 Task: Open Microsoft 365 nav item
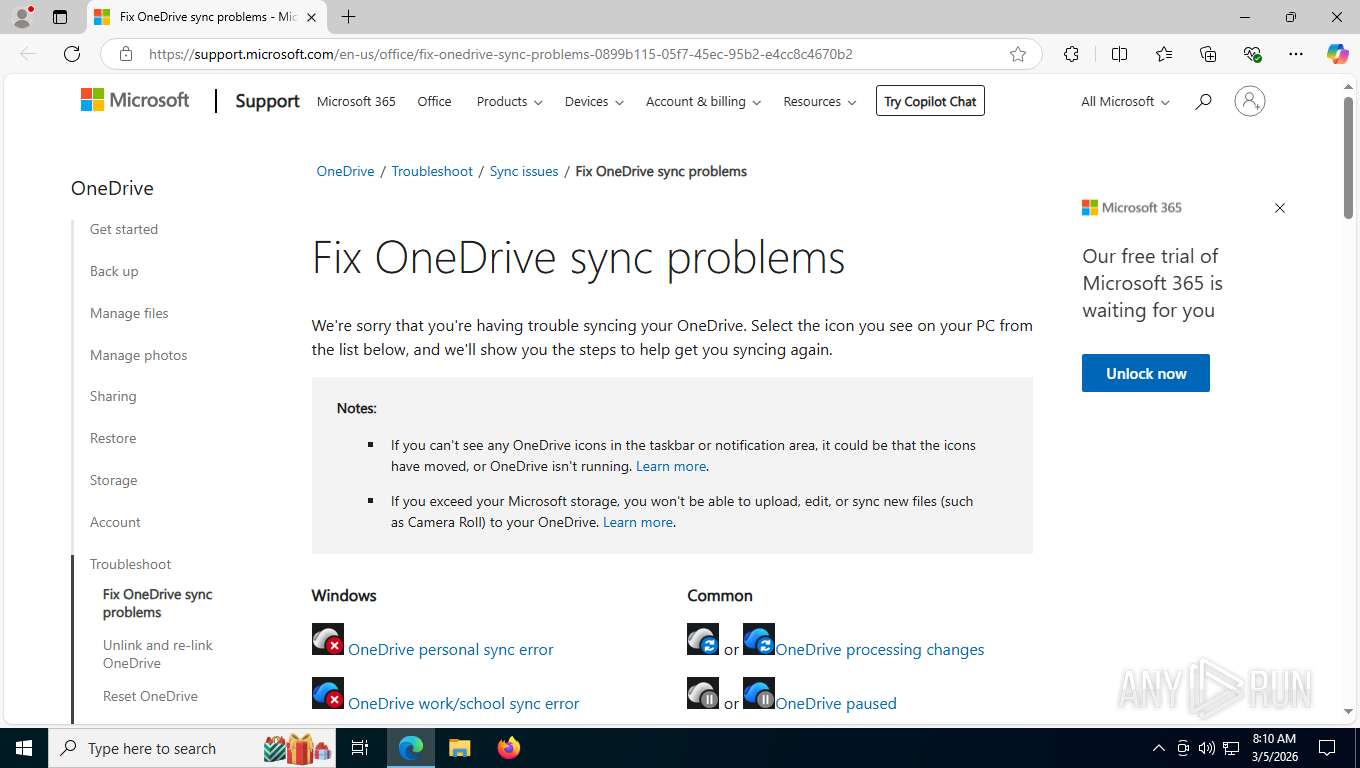pos(356,101)
